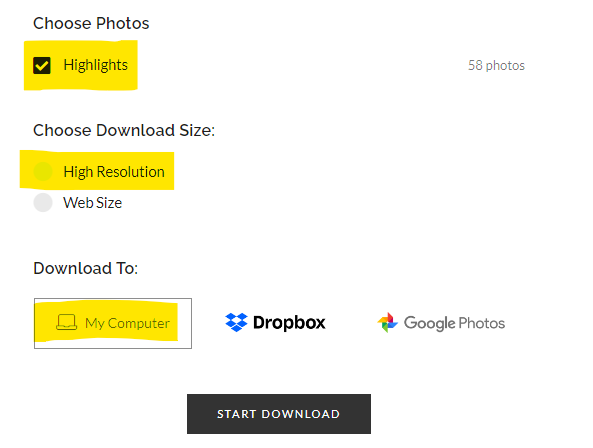The height and width of the screenshot is (448, 593).
Task: Select the High Resolution radio button
Action: tap(43, 172)
